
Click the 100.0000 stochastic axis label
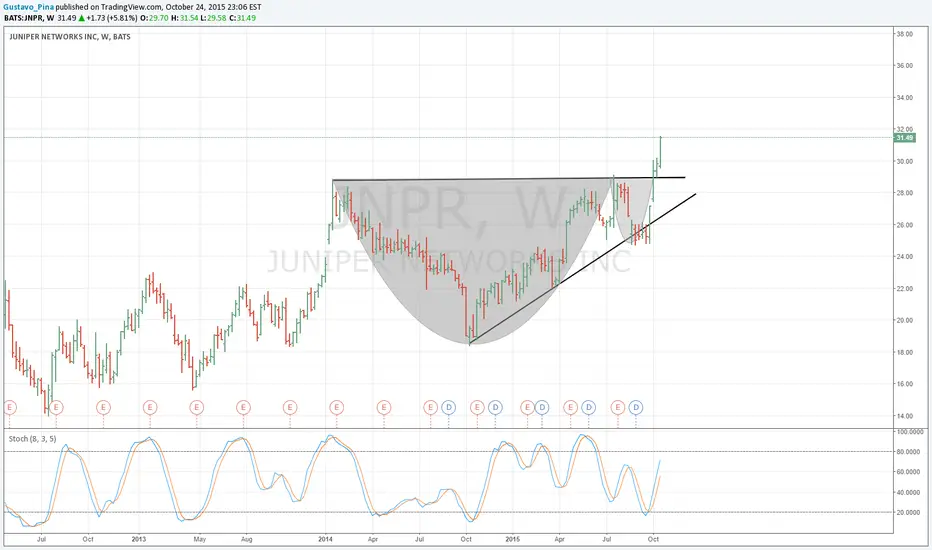(x=908, y=432)
